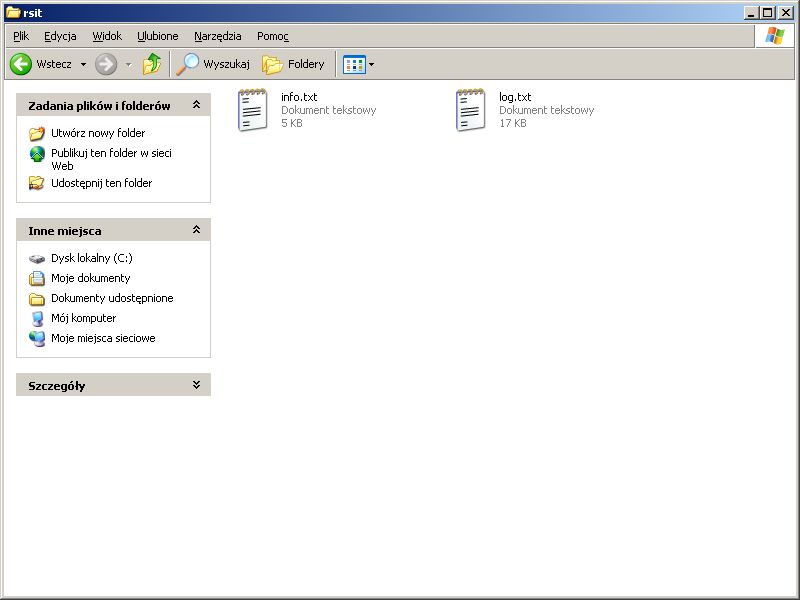Open the views dropdown arrow
The height and width of the screenshot is (600, 800).
point(372,64)
